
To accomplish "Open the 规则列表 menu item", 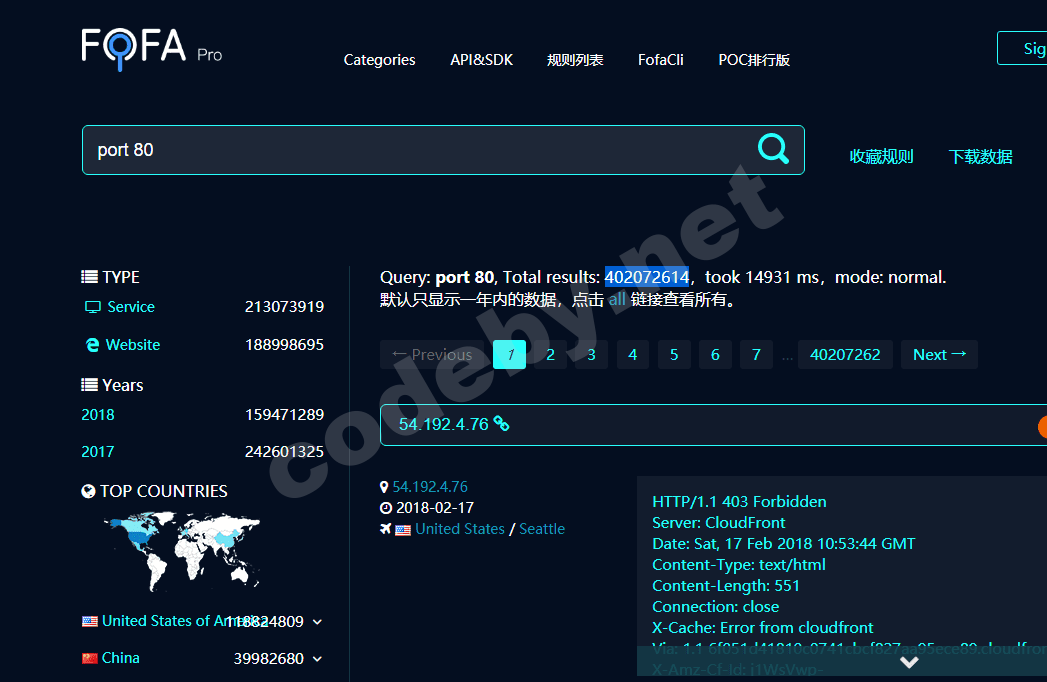I will 575,60.
